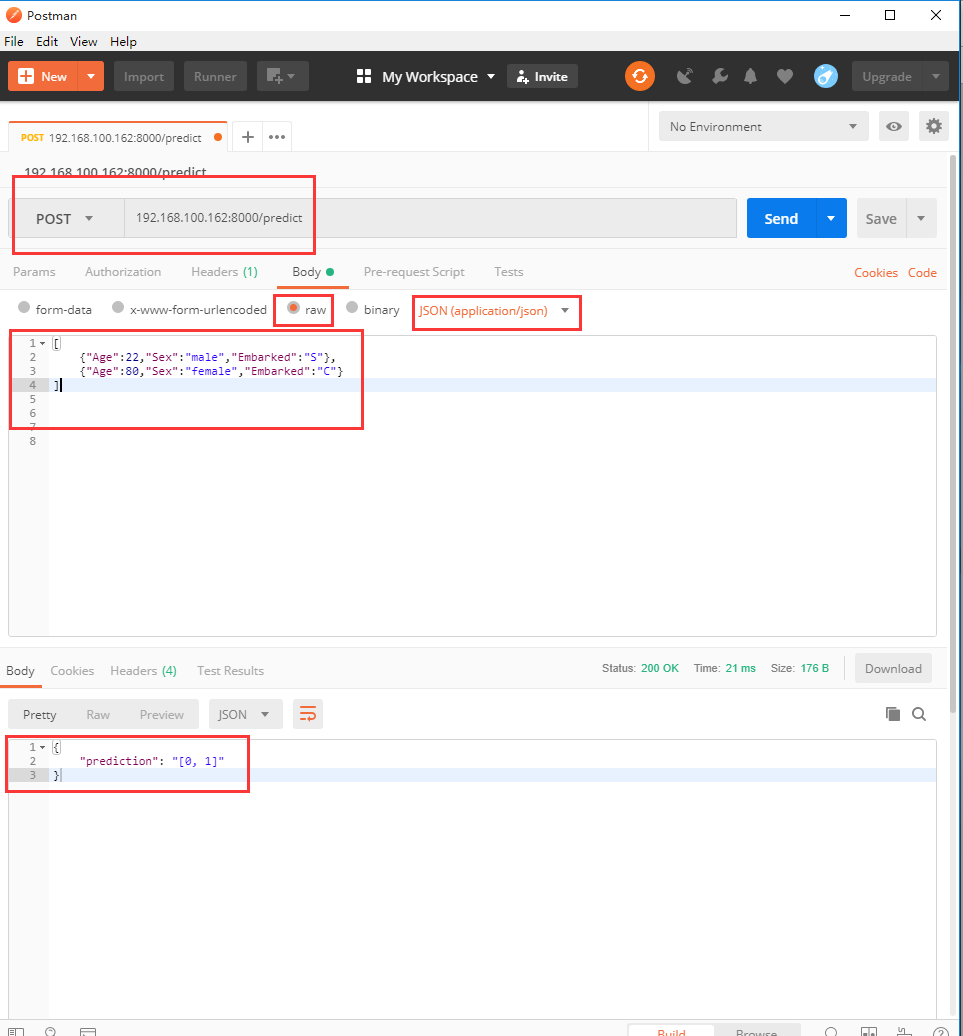Open the Save button dropdown arrow
Screen dimensions: 963x1036
[921, 218]
